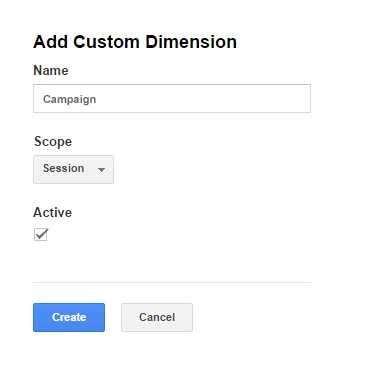367x379 pixels.
Task: Disable the dimension's Active state
Action: point(41,235)
